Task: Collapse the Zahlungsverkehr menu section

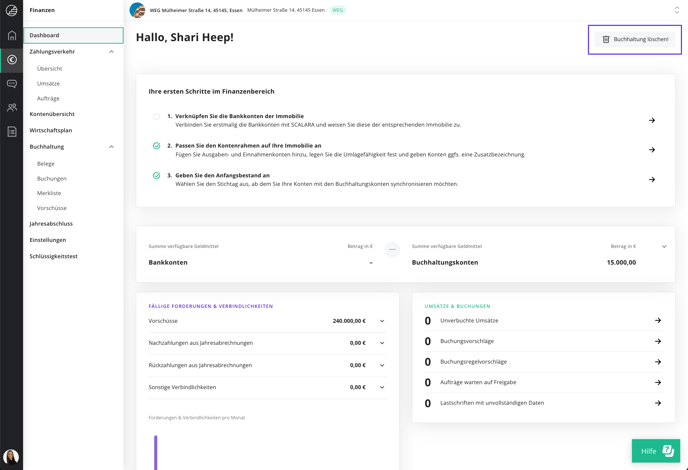Action: click(x=111, y=52)
